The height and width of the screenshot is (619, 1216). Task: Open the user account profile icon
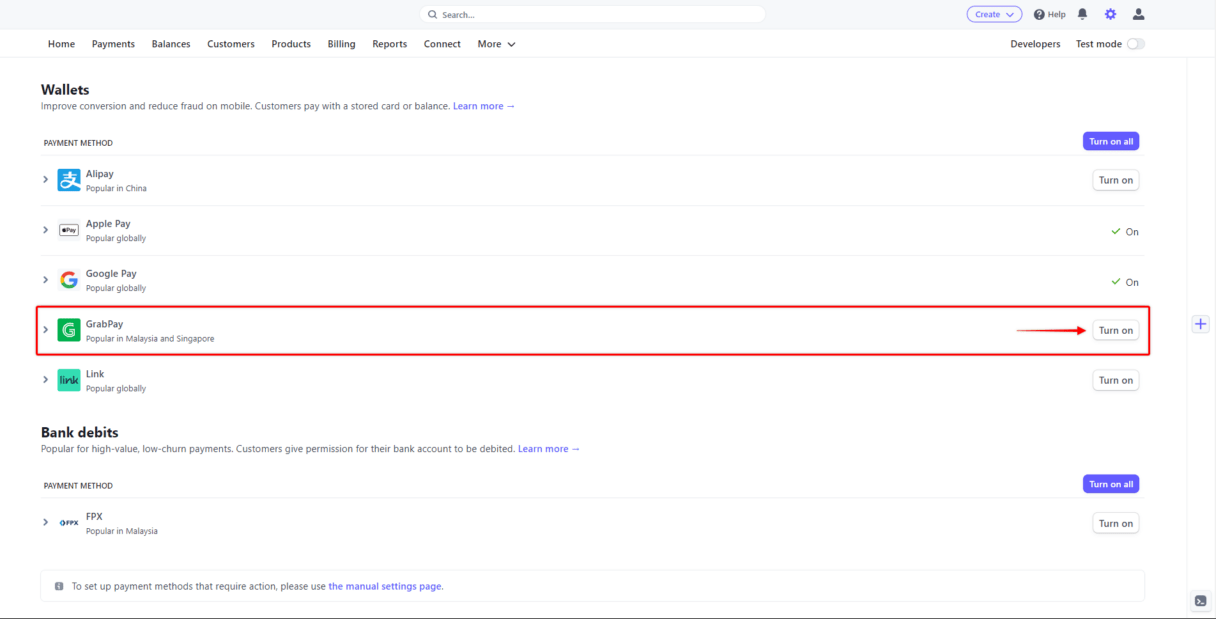1138,14
